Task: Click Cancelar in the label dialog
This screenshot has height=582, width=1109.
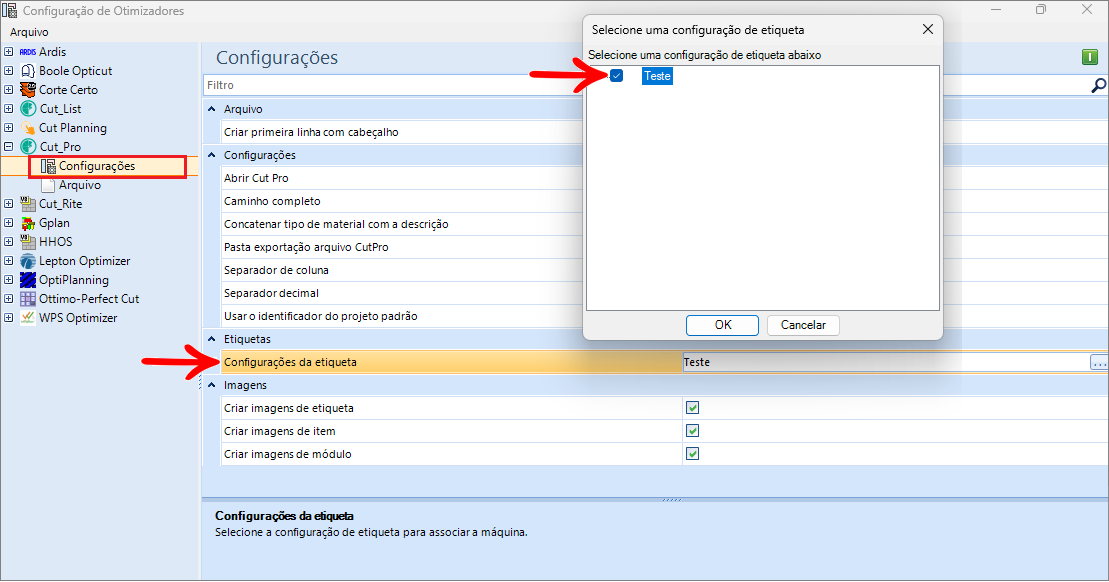Action: 803,325
